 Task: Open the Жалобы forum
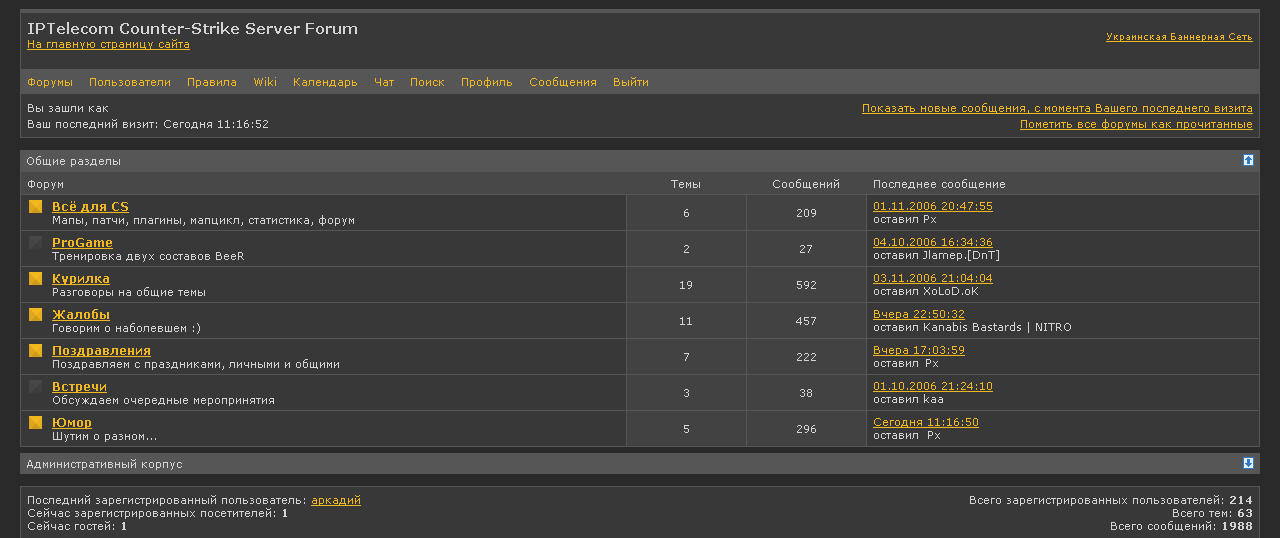click(x=81, y=315)
